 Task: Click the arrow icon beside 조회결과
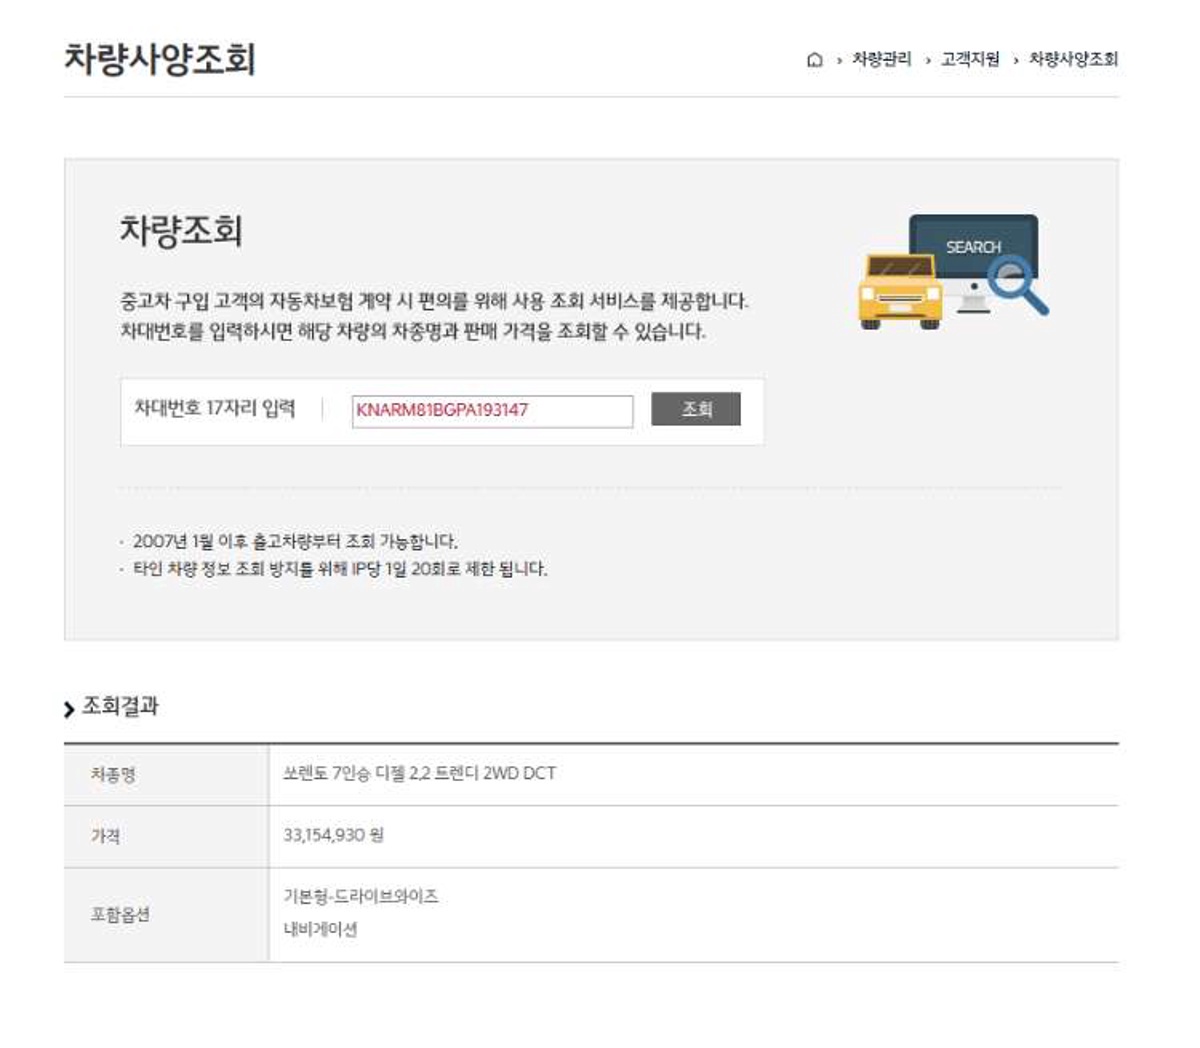pos(69,709)
